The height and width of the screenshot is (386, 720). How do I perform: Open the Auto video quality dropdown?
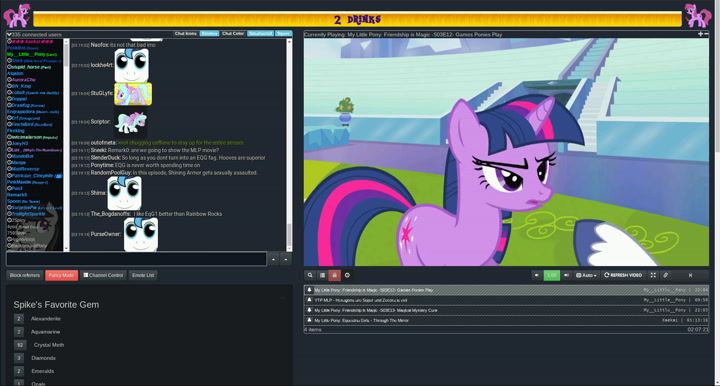pyautogui.click(x=586, y=275)
